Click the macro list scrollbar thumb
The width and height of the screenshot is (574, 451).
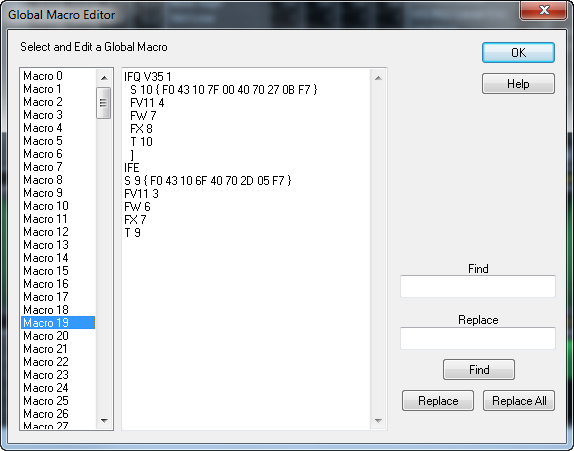tap(104, 103)
